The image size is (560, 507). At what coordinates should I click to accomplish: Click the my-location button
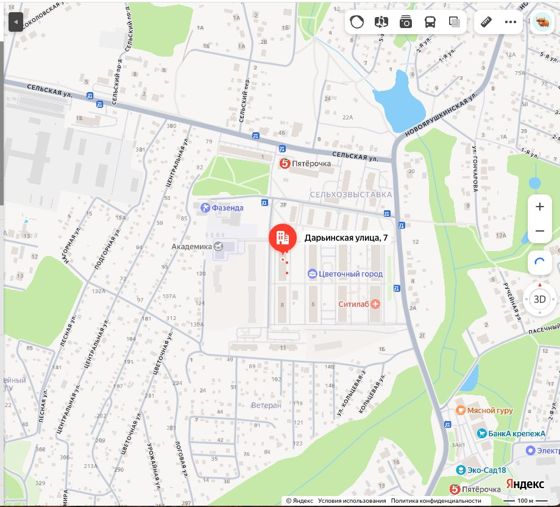click(x=540, y=263)
